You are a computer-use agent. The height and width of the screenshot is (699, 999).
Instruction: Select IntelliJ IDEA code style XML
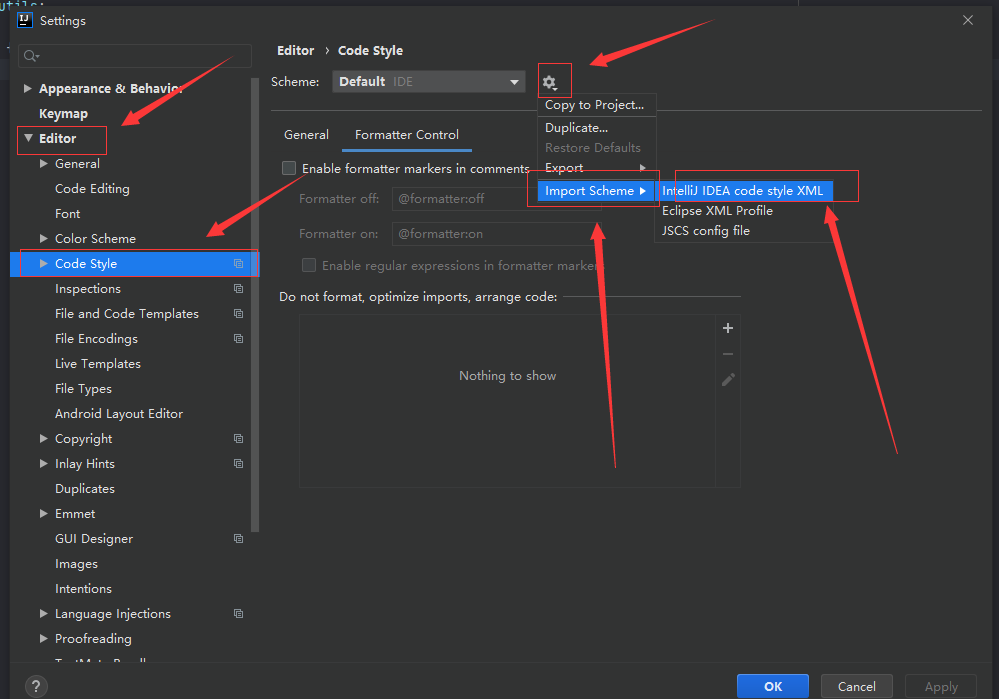point(743,190)
